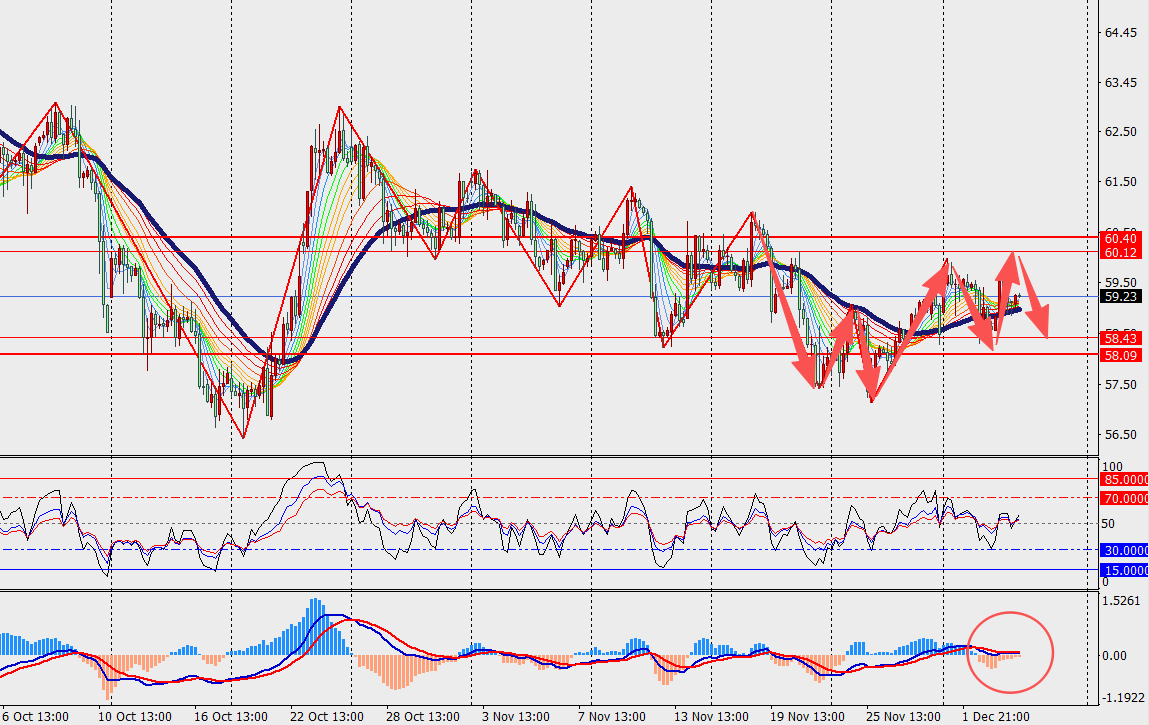Screen dimensions: 1149x725
Task: Click the 0.00 MACD zero level label
Action: coord(1114,655)
